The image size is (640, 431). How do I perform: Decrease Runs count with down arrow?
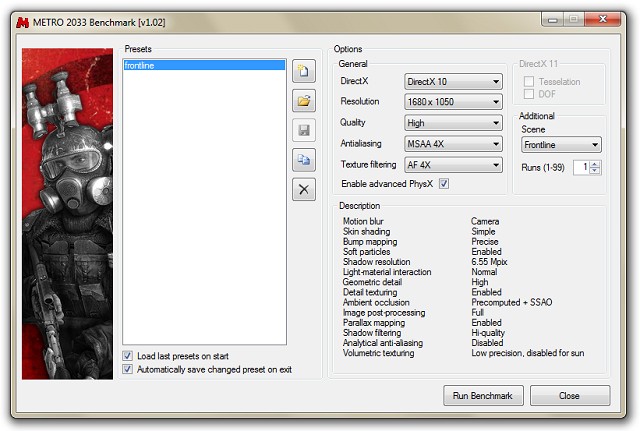point(595,171)
